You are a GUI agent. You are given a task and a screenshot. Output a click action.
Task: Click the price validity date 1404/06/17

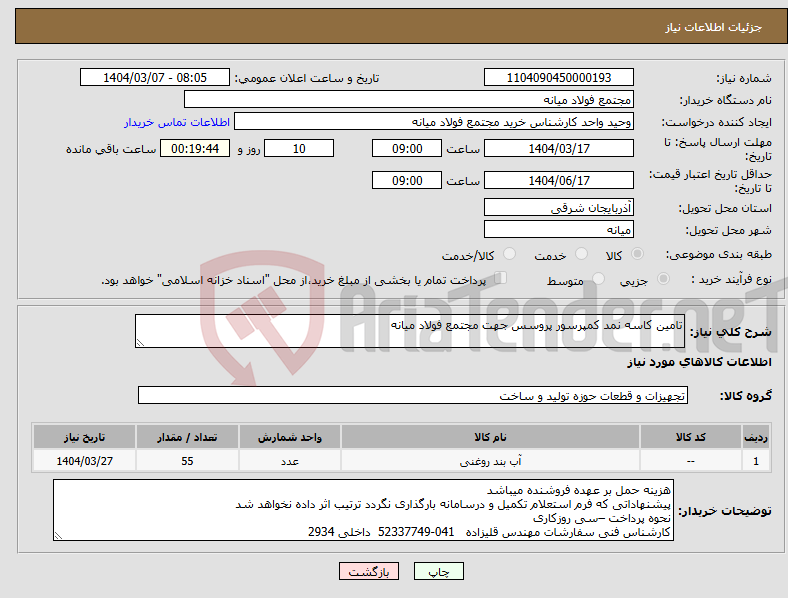coord(558,180)
